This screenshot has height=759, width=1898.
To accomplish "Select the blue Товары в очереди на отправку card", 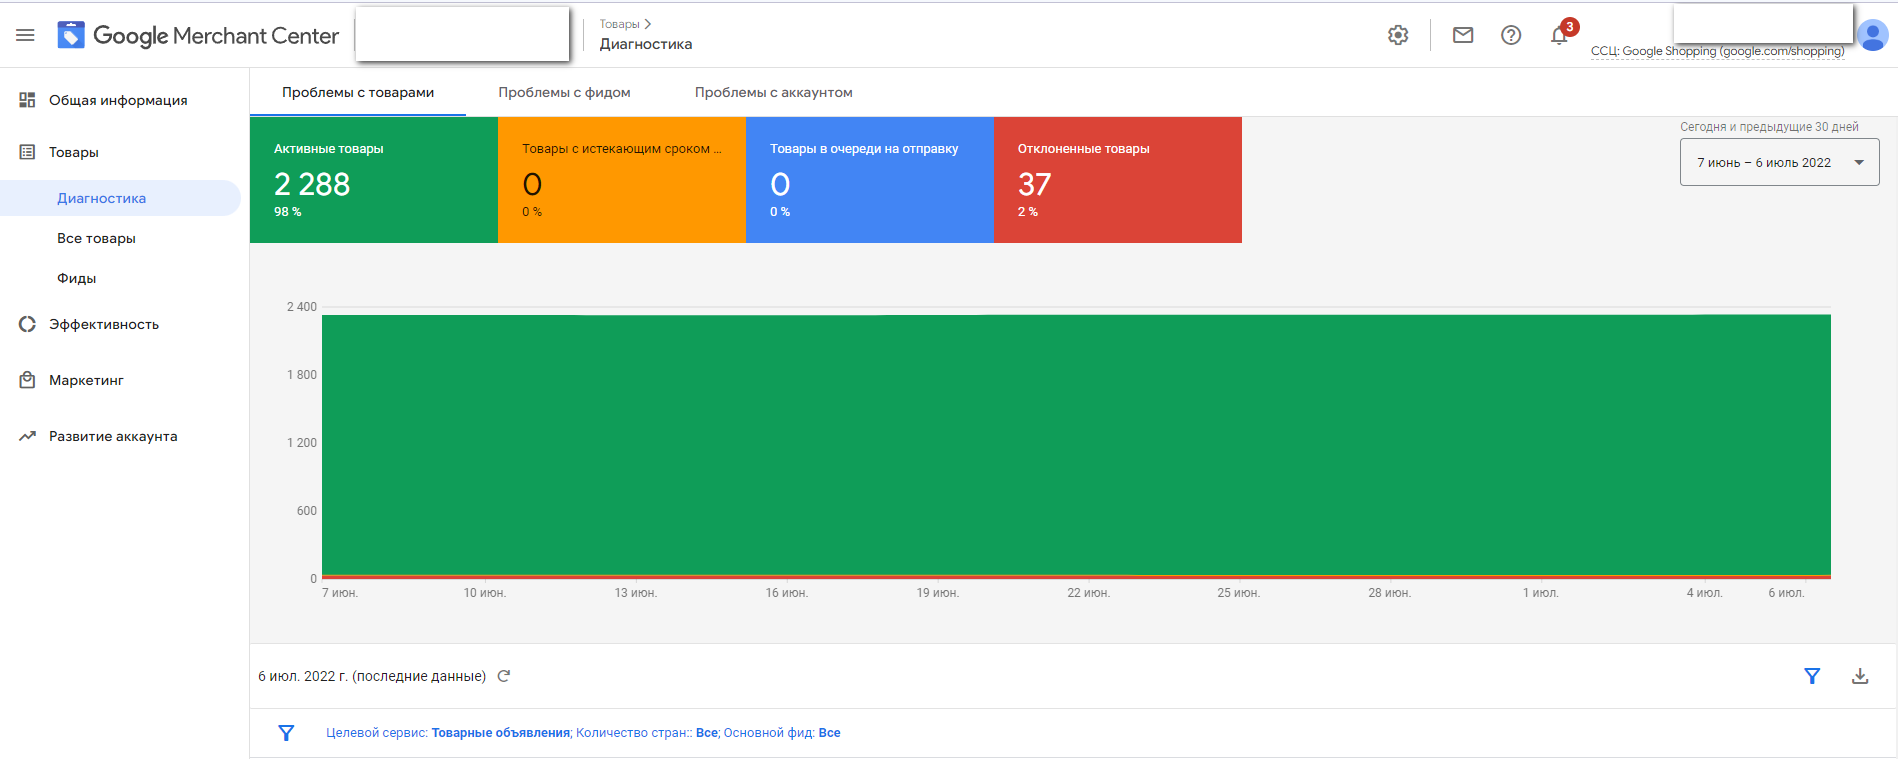I will 870,180.
